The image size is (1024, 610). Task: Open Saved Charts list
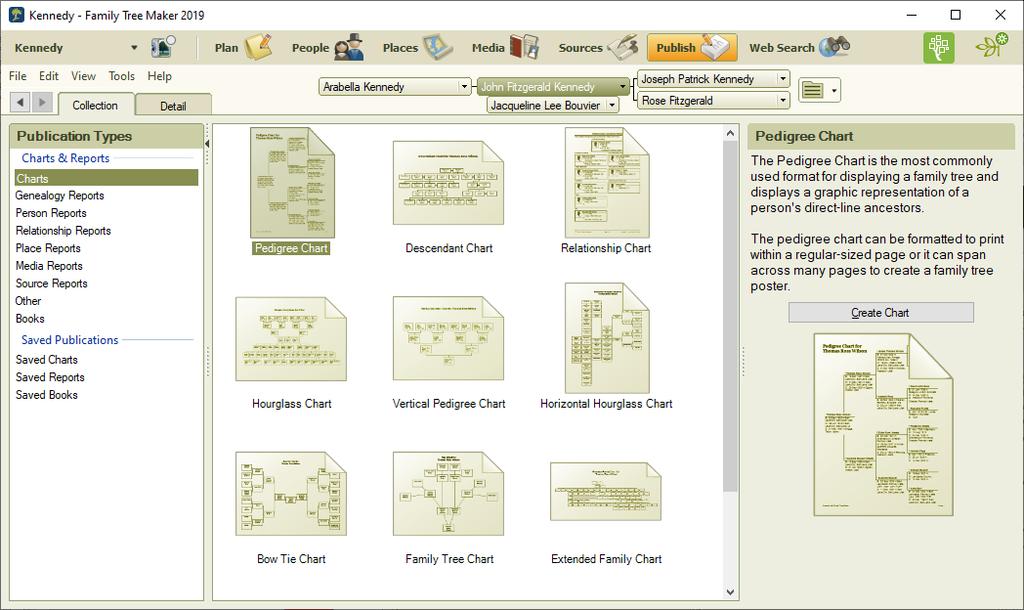(x=46, y=359)
